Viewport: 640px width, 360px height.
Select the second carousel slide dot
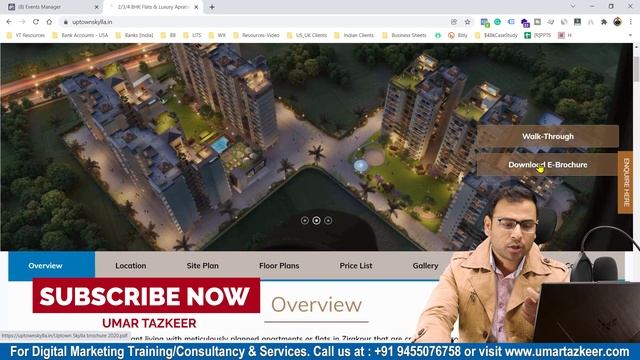coord(316,220)
